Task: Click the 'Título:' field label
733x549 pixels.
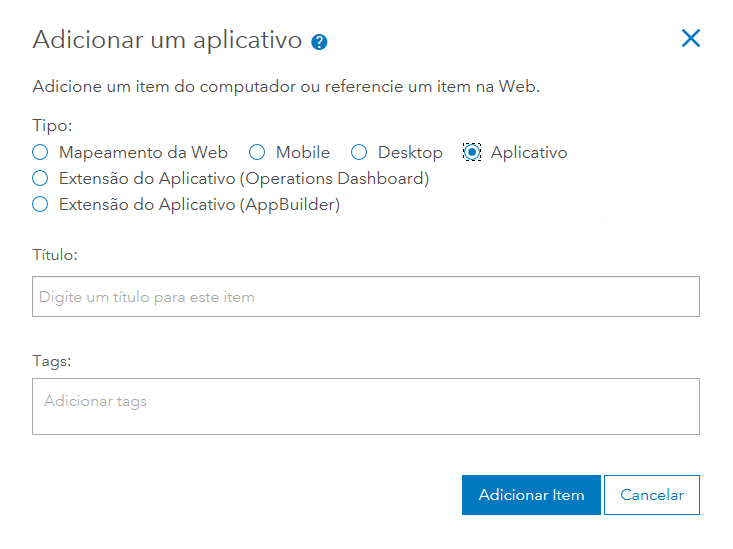Action: click(55, 255)
